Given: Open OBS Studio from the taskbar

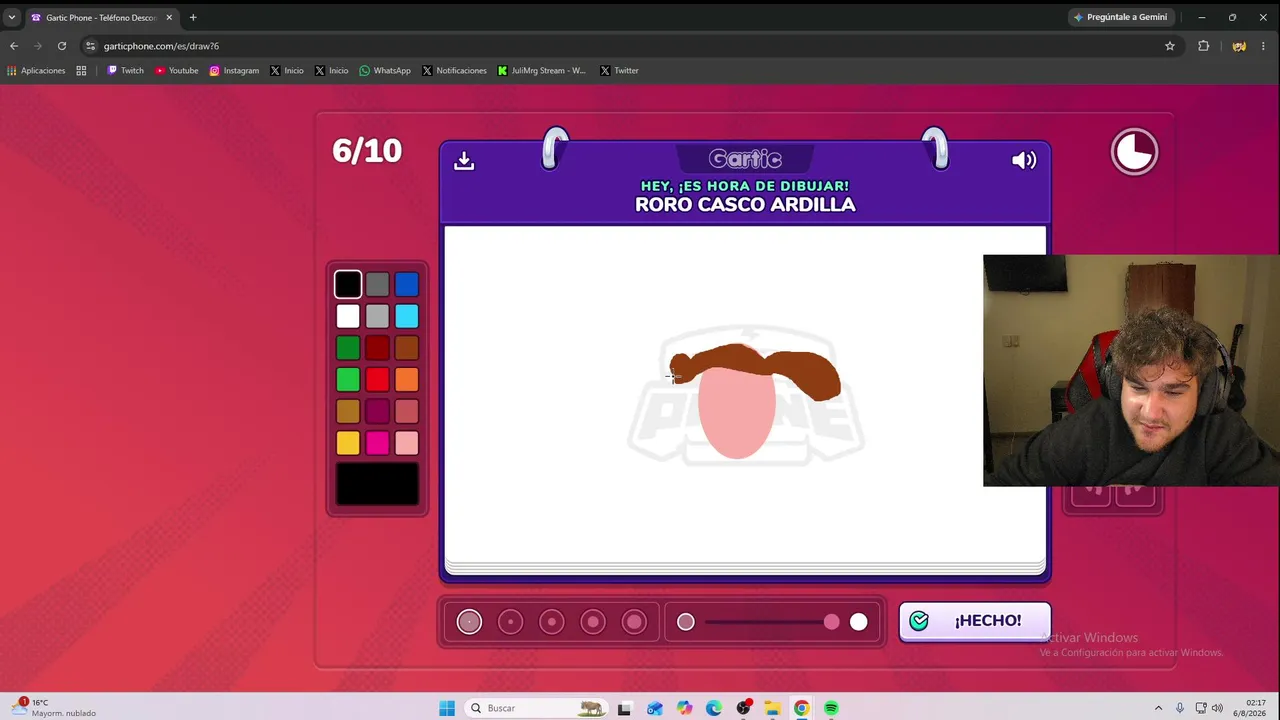Looking at the screenshot, I should (x=743, y=708).
